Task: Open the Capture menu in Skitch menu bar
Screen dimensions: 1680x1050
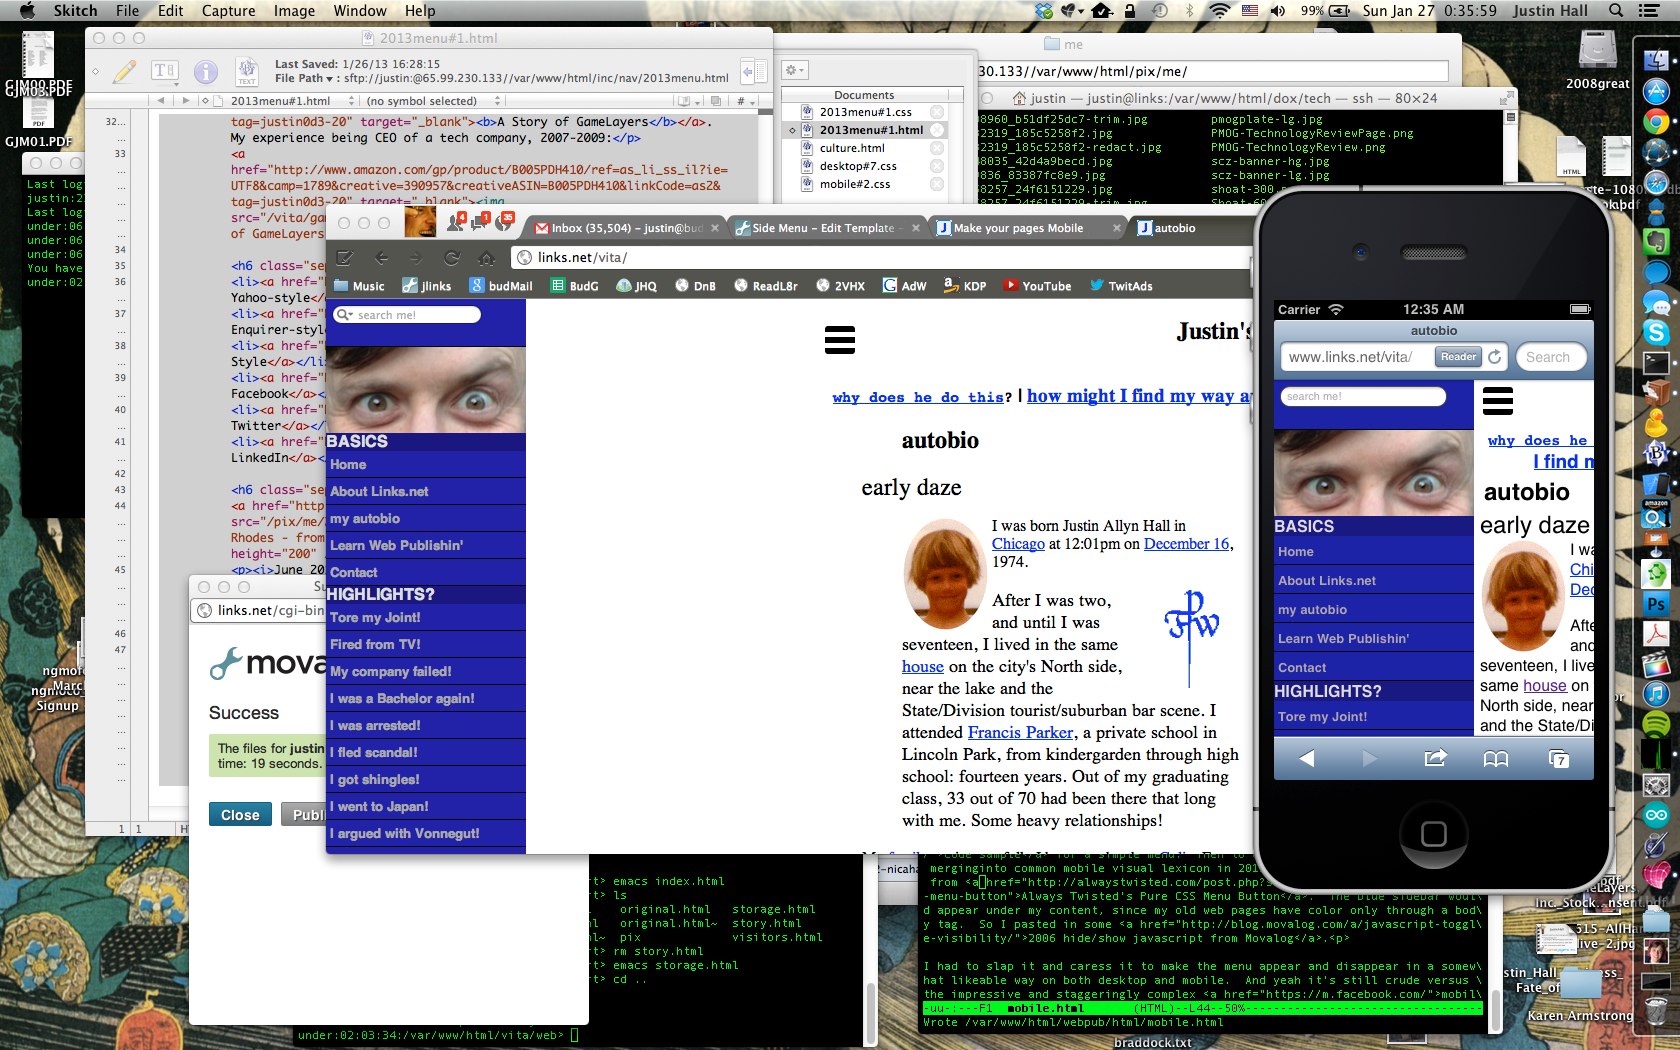Action: (x=228, y=11)
